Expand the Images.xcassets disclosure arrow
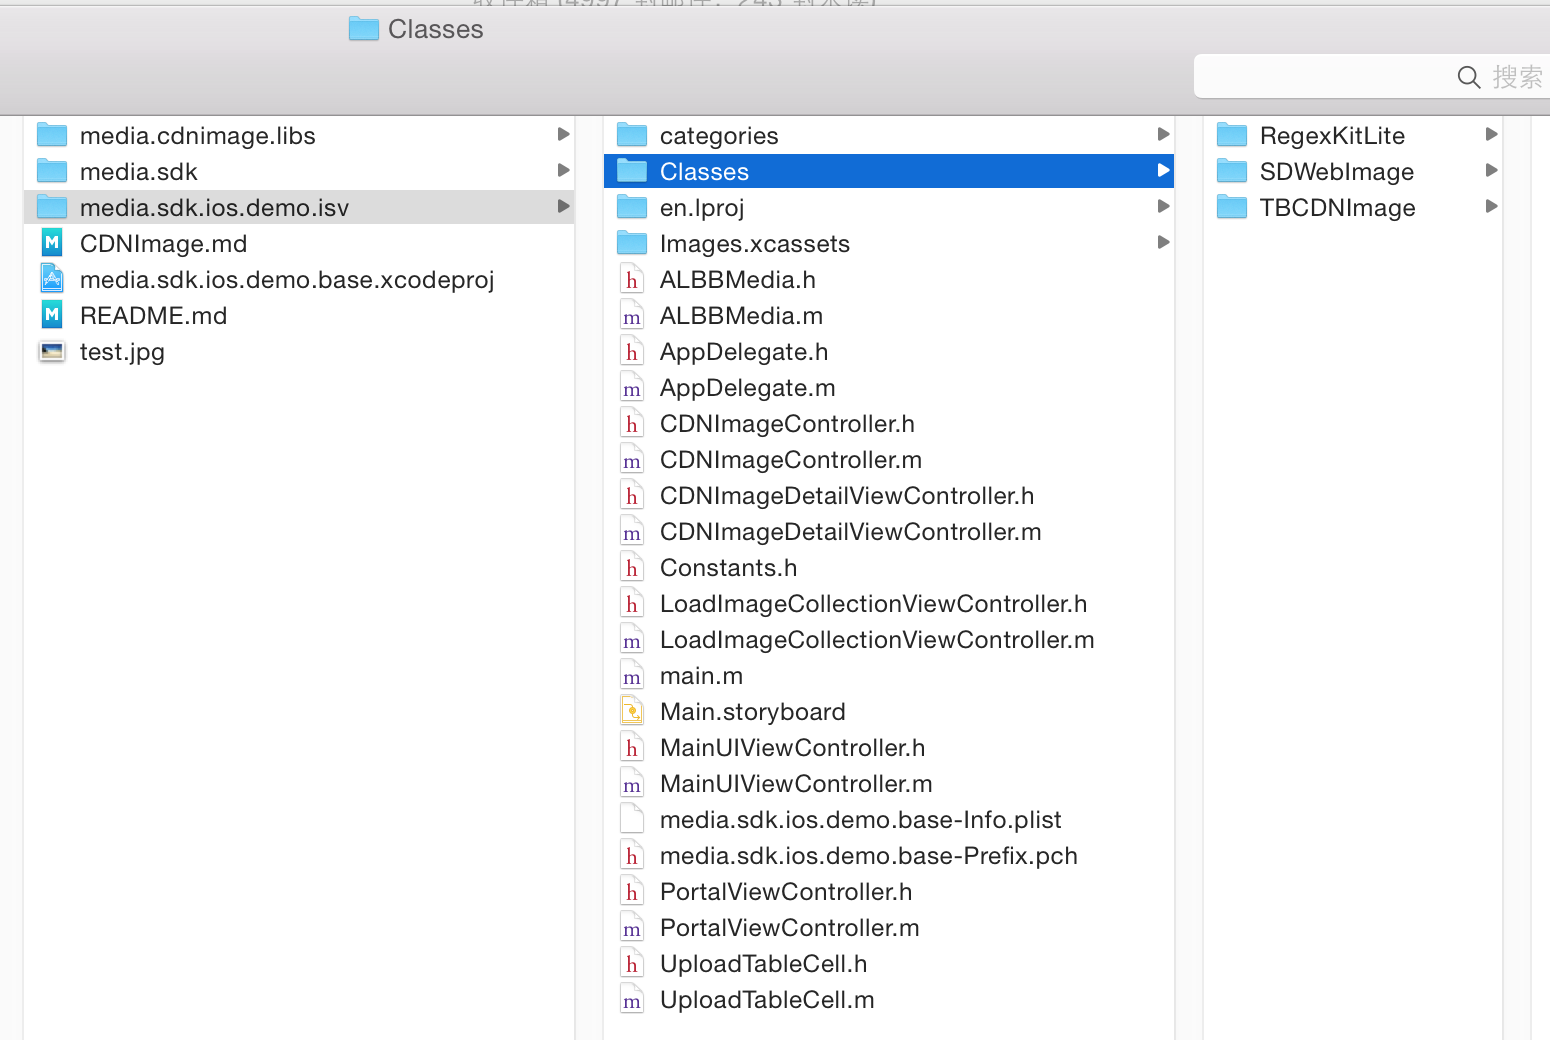 (x=1163, y=243)
